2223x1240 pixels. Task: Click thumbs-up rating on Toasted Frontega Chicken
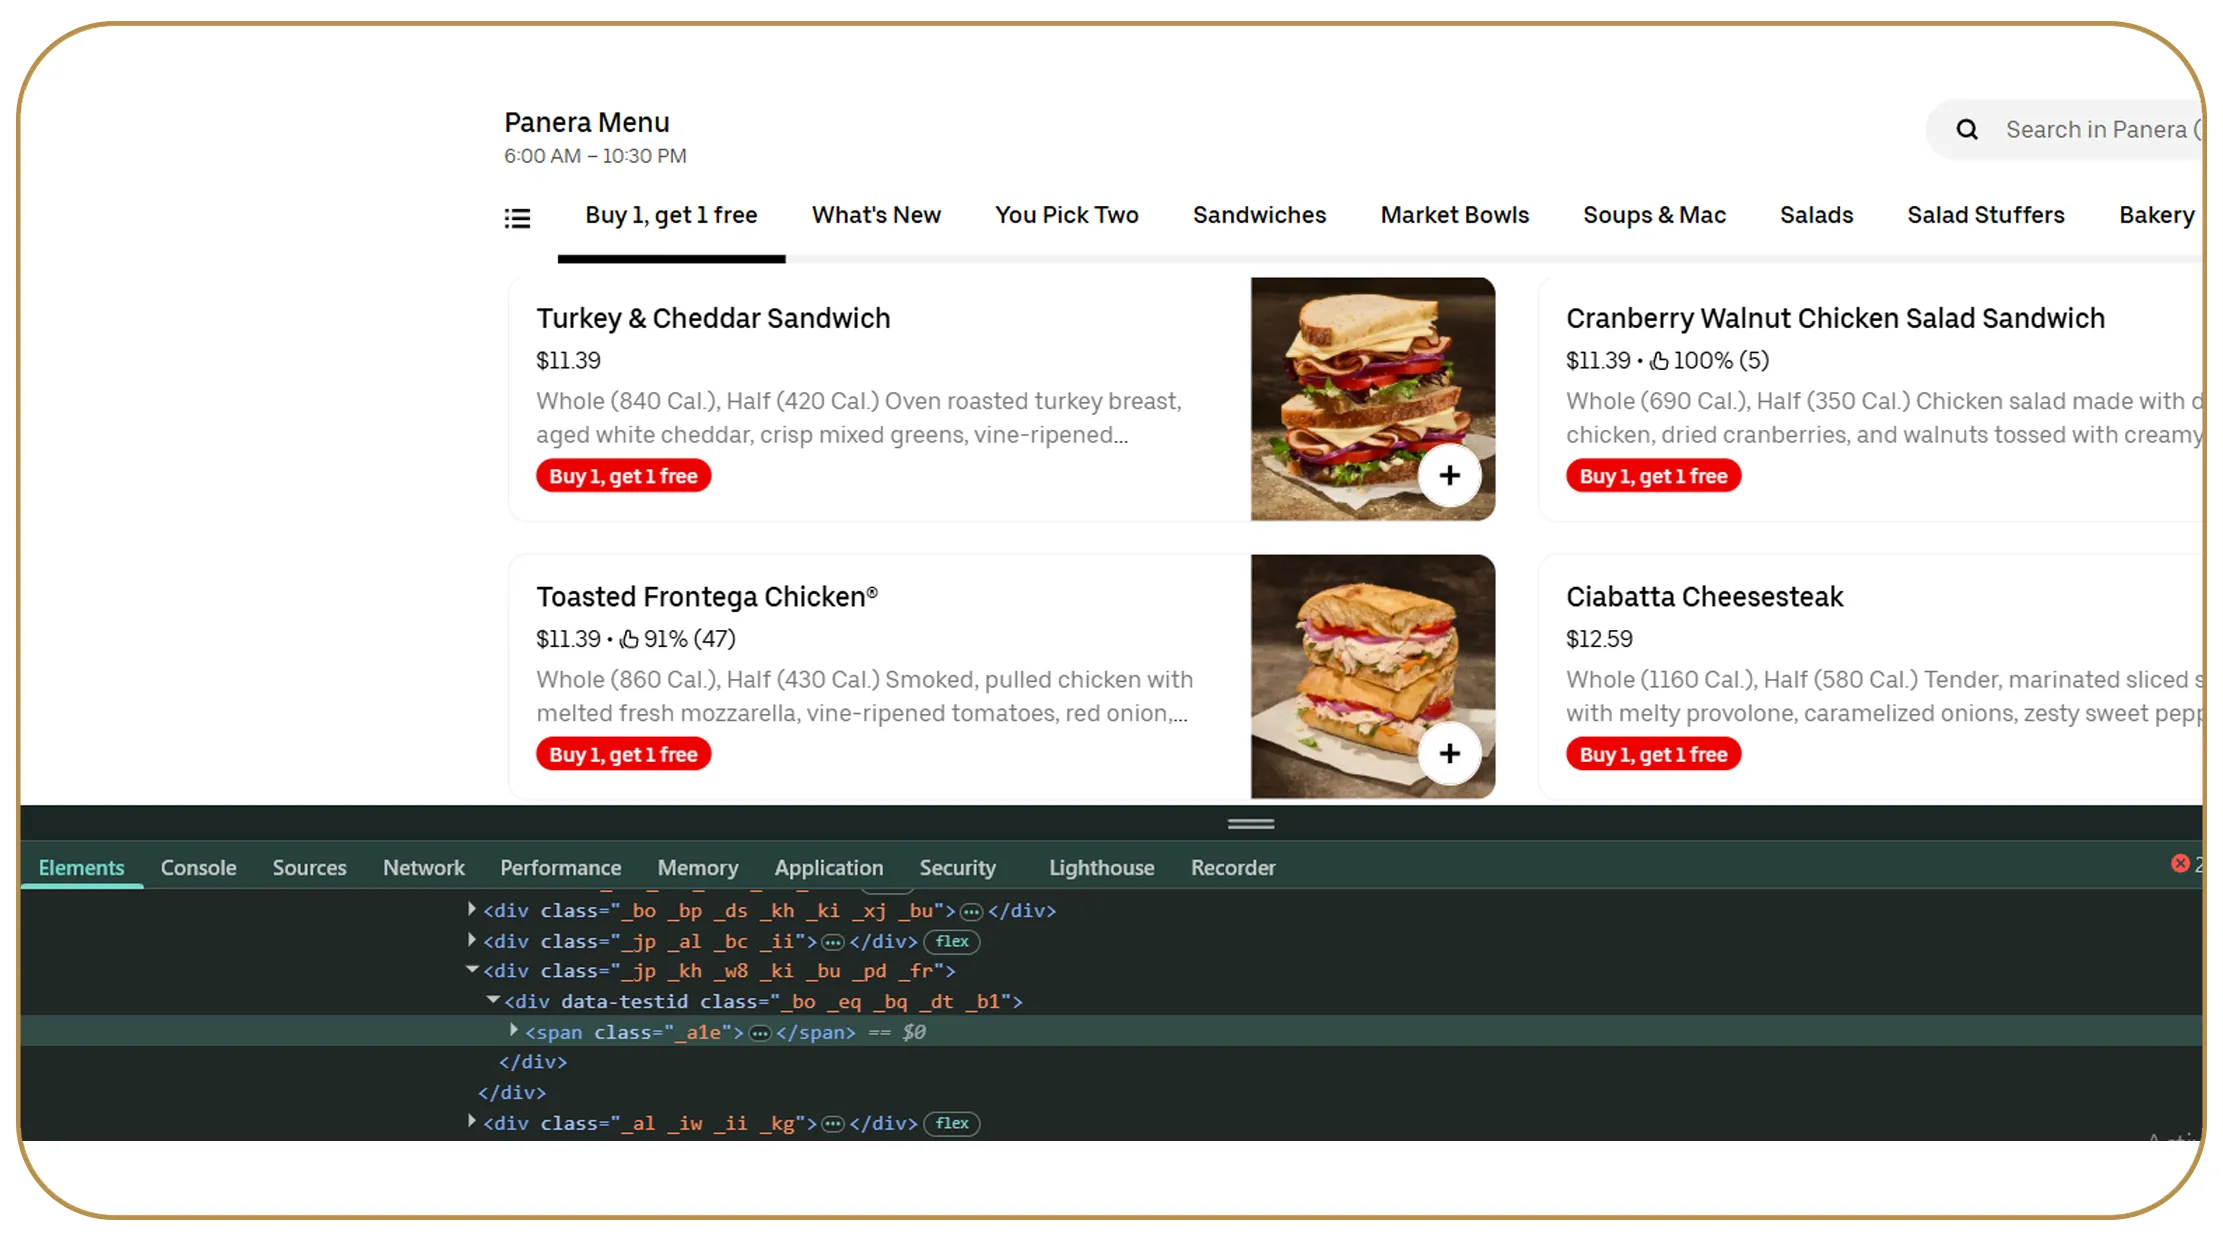(x=629, y=639)
